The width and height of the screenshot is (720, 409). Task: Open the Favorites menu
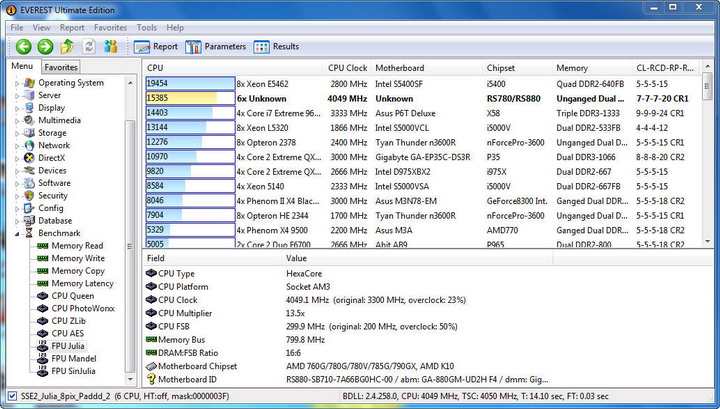[x=110, y=28]
